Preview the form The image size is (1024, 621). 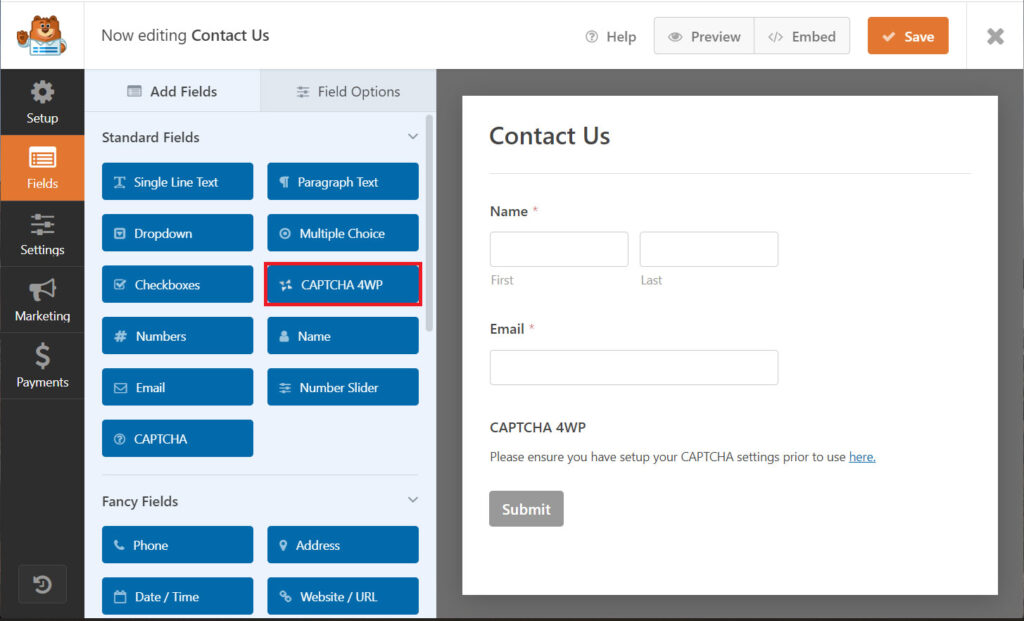coord(703,35)
